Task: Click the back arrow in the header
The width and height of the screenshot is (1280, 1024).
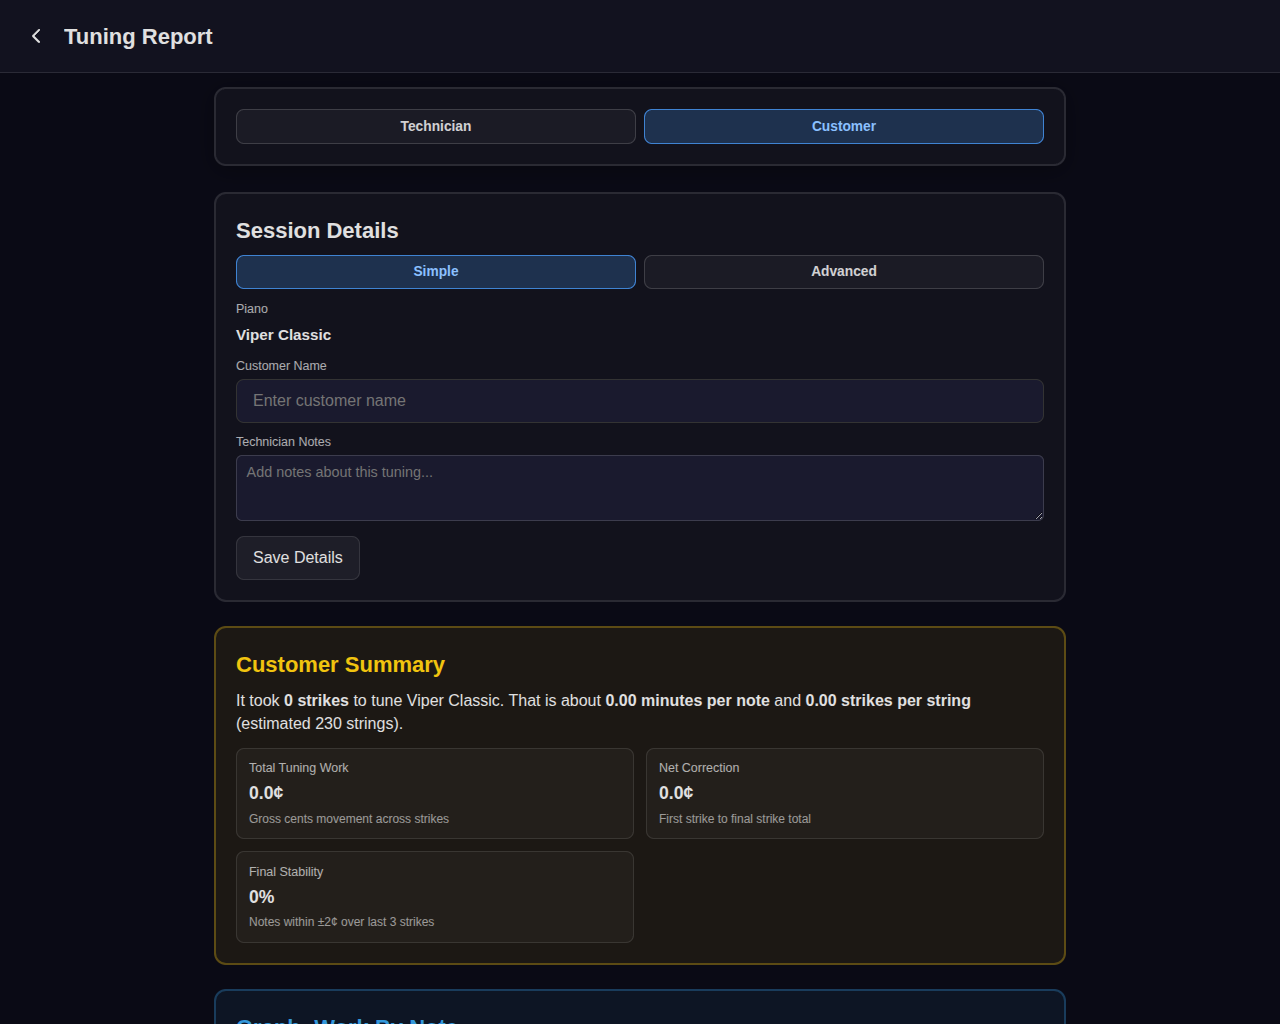Action: click(x=36, y=36)
